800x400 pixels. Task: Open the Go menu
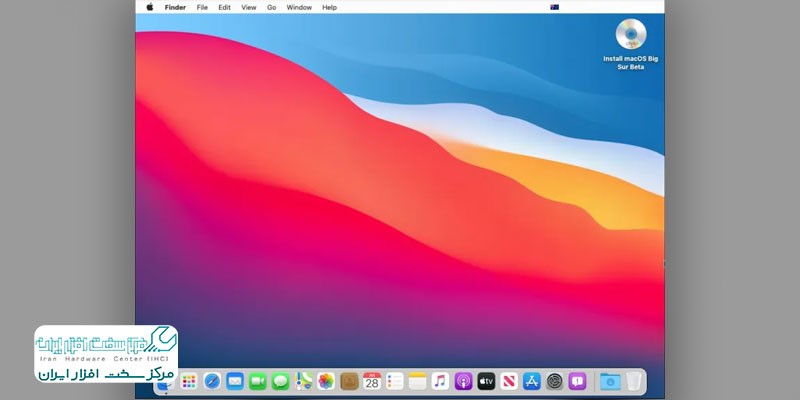point(271,7)
